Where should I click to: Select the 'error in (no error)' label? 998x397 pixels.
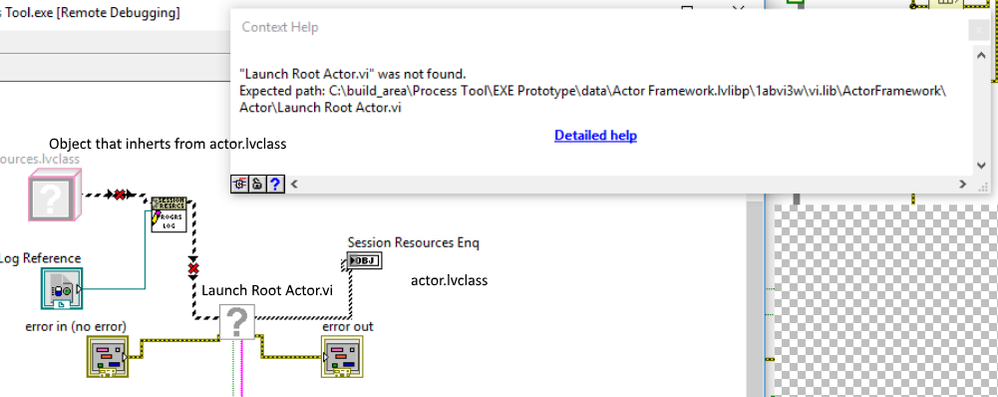[76, 326]
